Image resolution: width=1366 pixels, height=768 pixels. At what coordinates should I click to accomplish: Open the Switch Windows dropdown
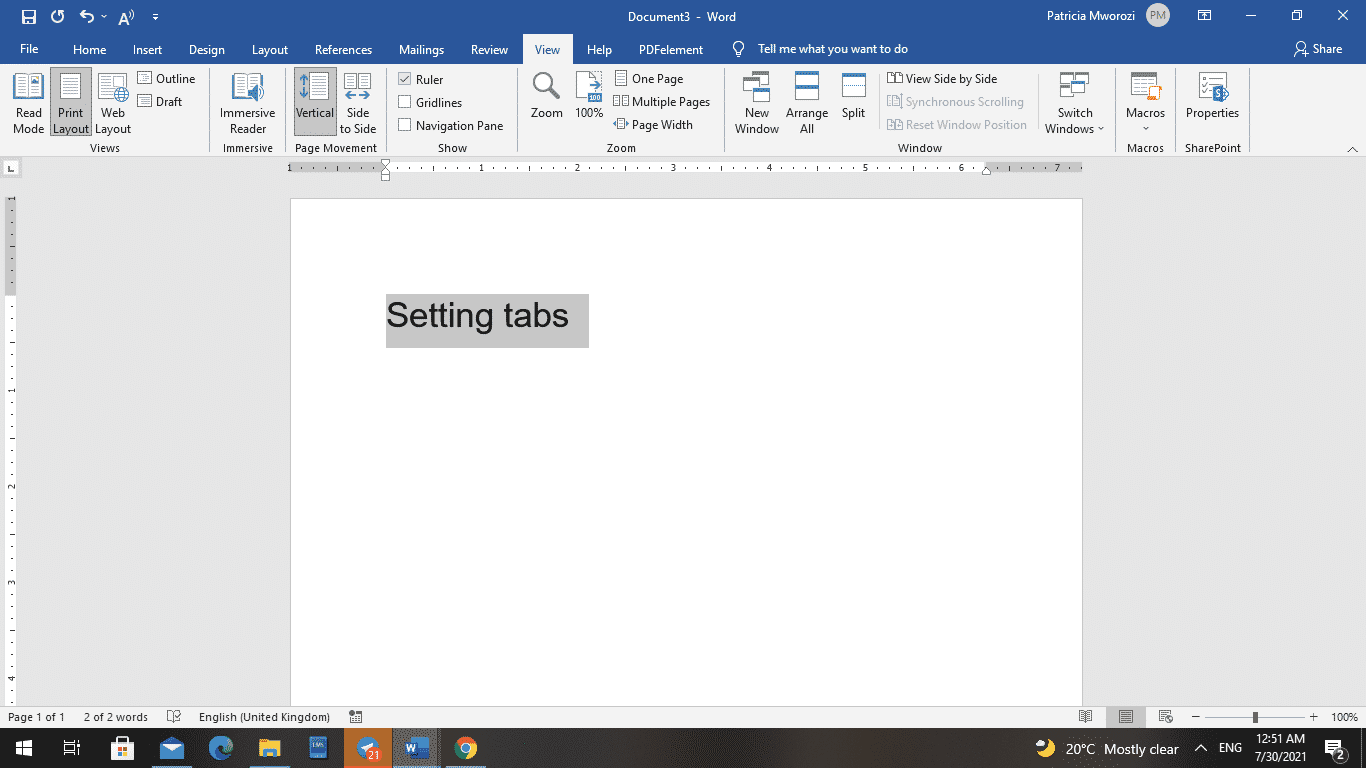tap(1074, 101)
